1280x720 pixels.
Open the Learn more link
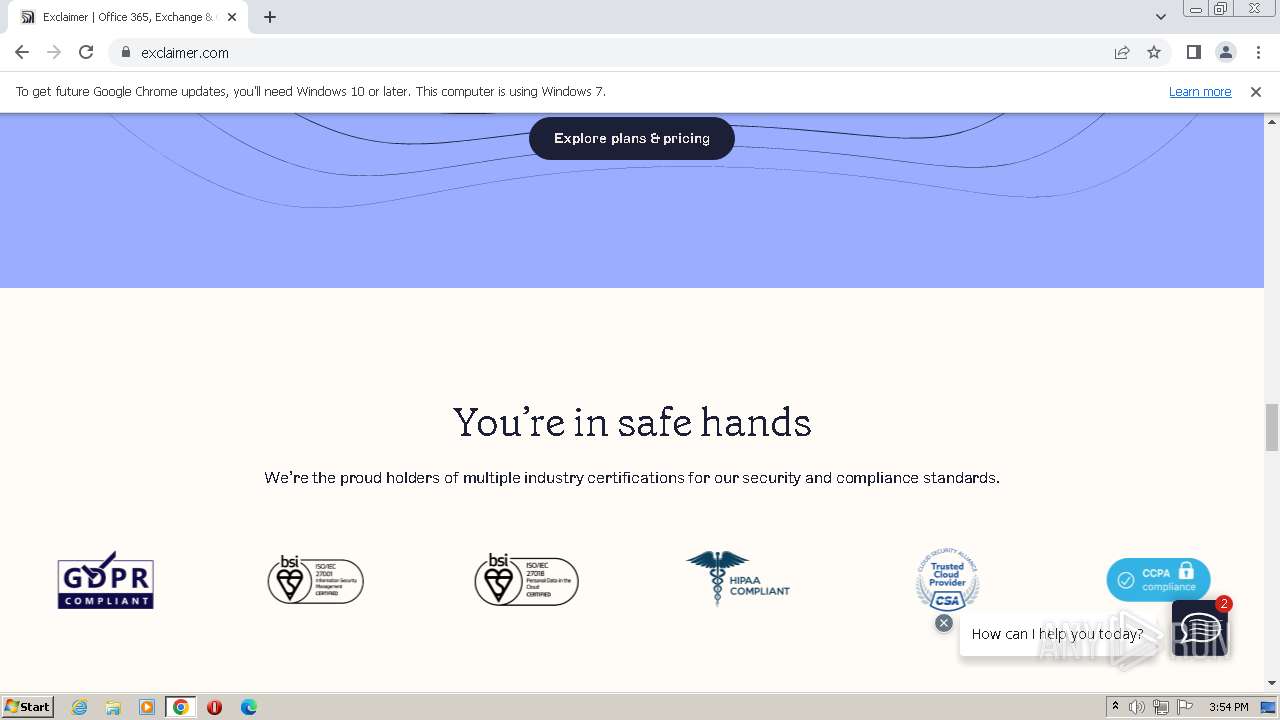pyautogui.click(x=1200, y=91)
